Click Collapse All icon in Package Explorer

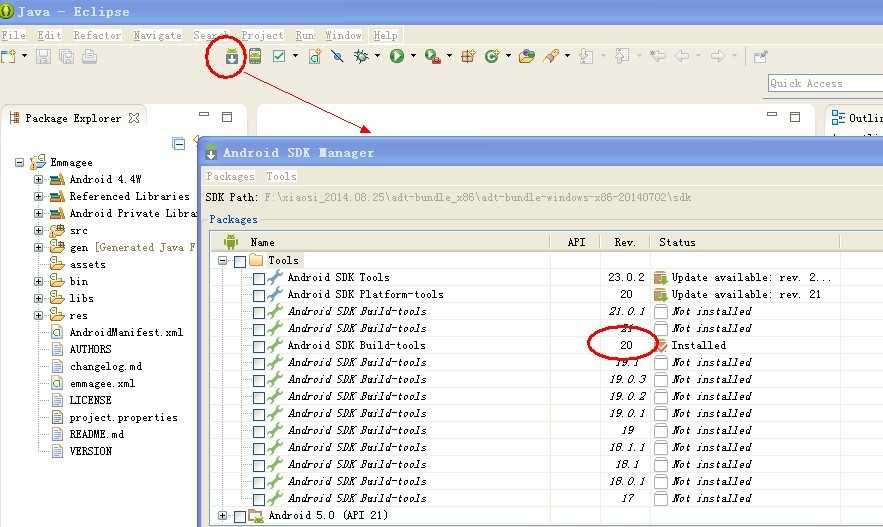click(x=179, y=144)
